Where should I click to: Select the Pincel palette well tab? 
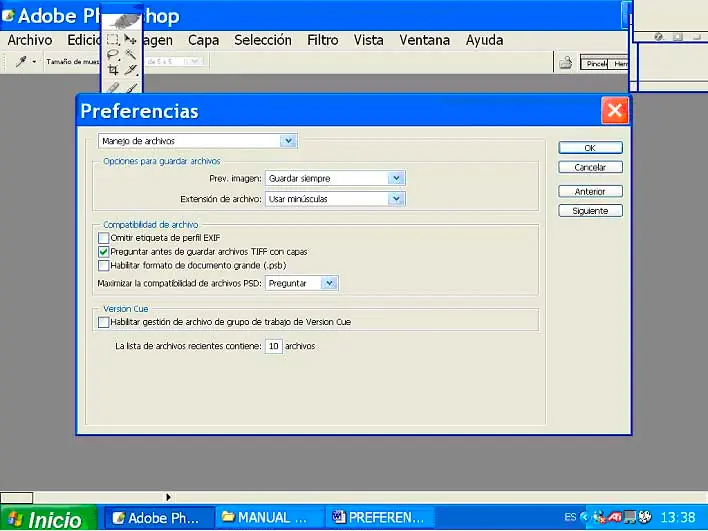coord(595,64)
